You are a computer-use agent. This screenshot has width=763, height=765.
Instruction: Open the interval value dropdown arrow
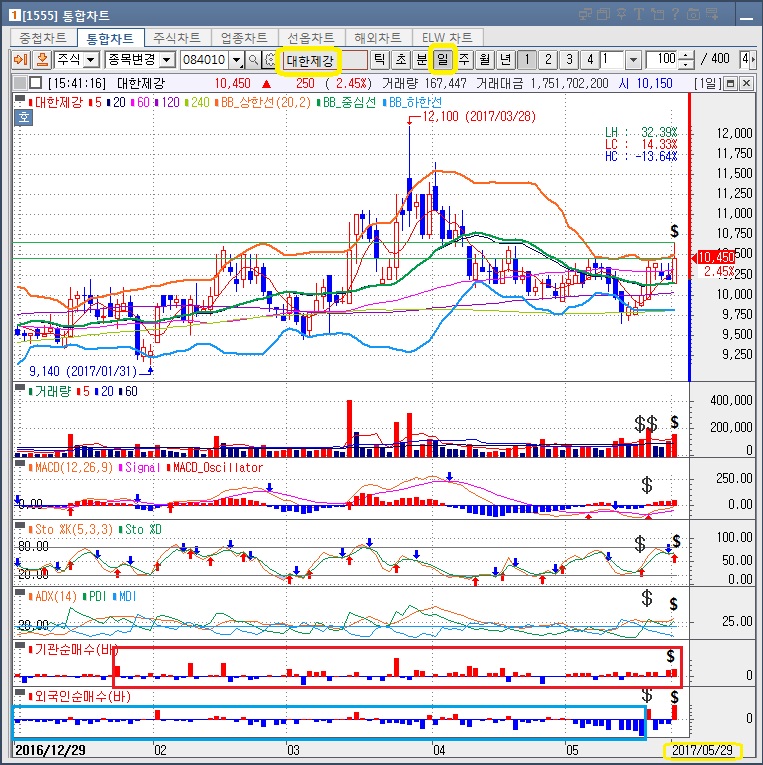(x=633, y=60)
